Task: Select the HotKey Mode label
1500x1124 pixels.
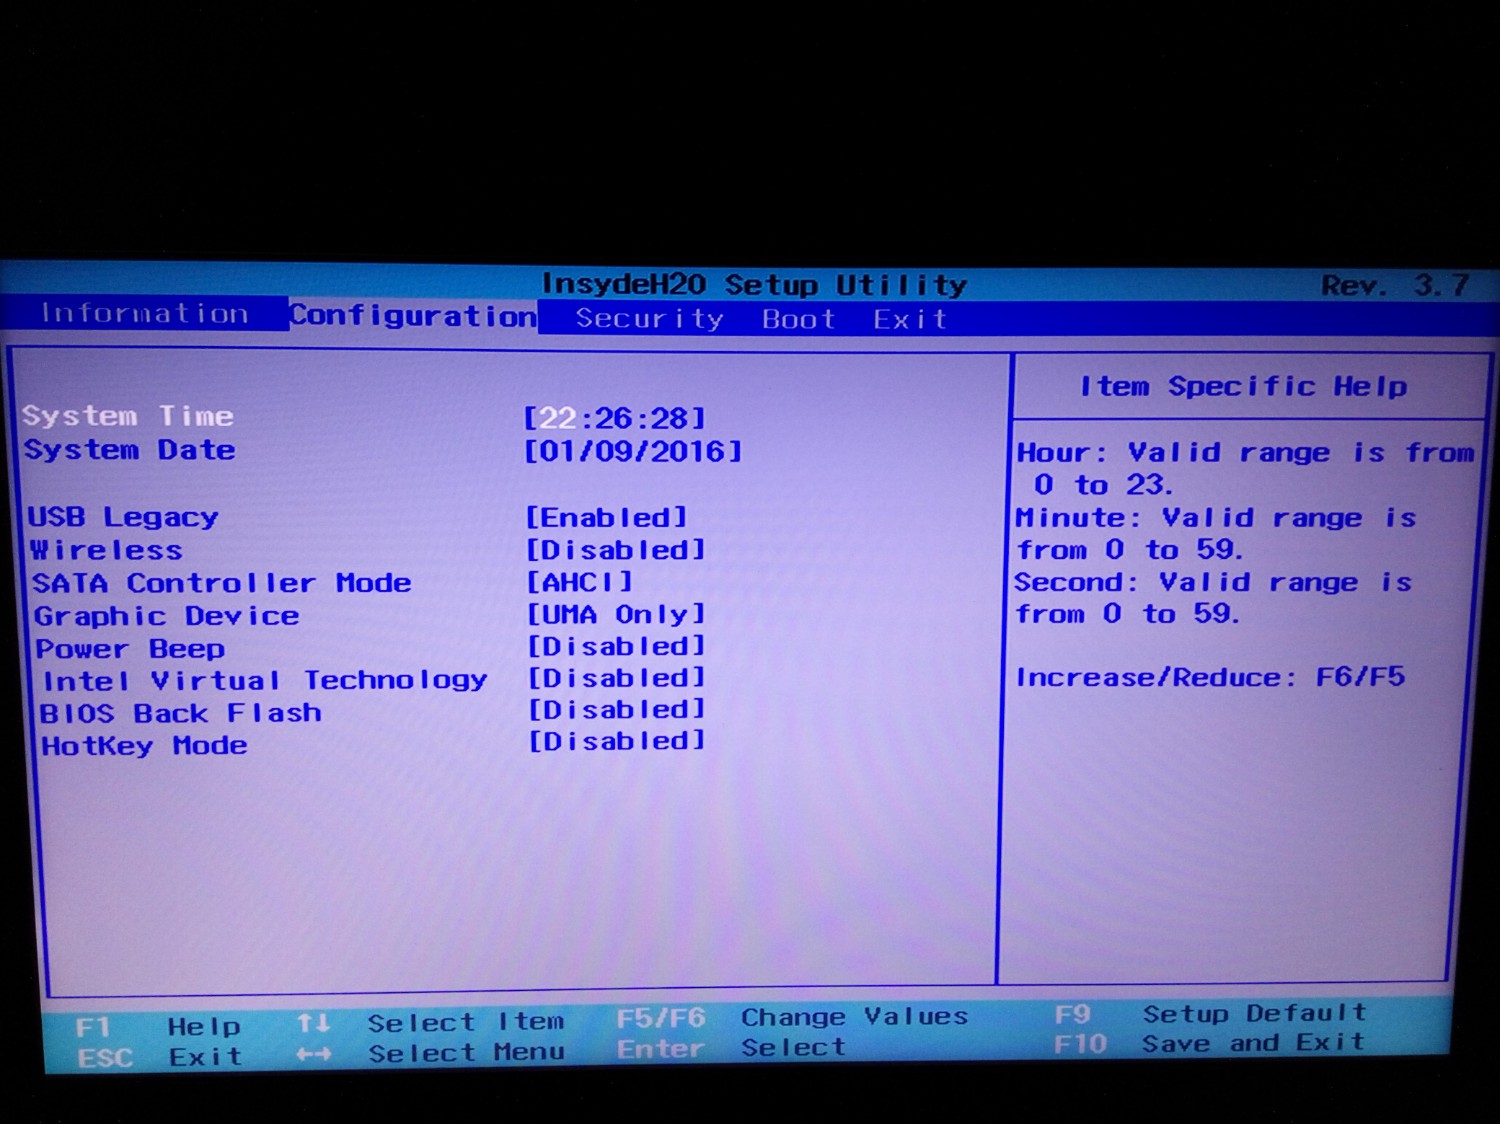Action: [x=144, y=746]
